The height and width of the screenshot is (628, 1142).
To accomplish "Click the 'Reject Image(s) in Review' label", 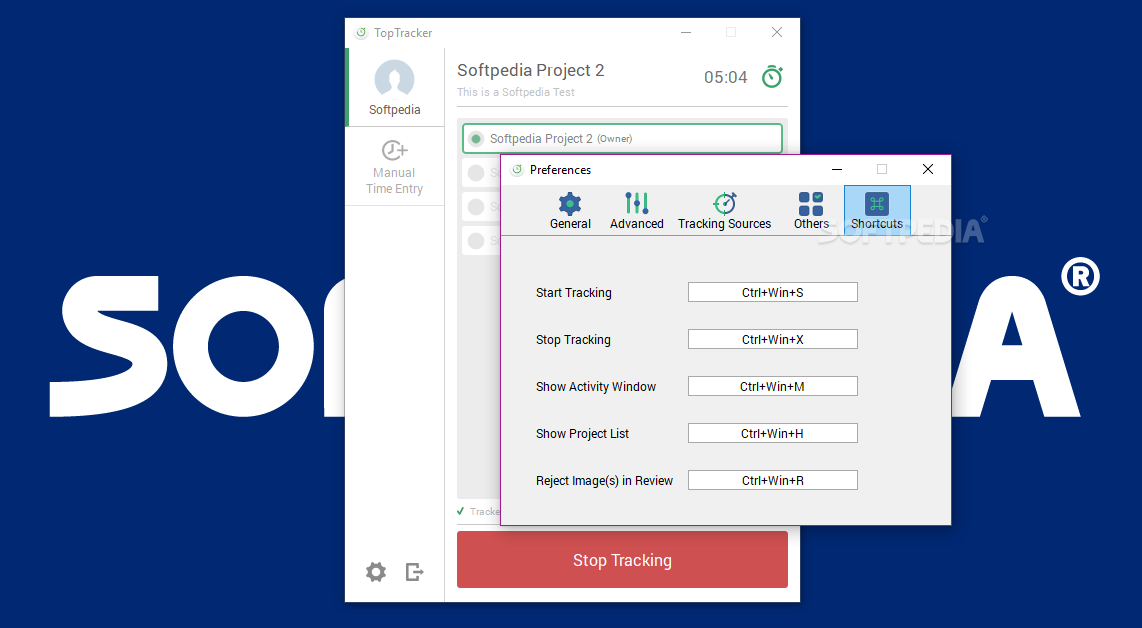I will point(604,481).
